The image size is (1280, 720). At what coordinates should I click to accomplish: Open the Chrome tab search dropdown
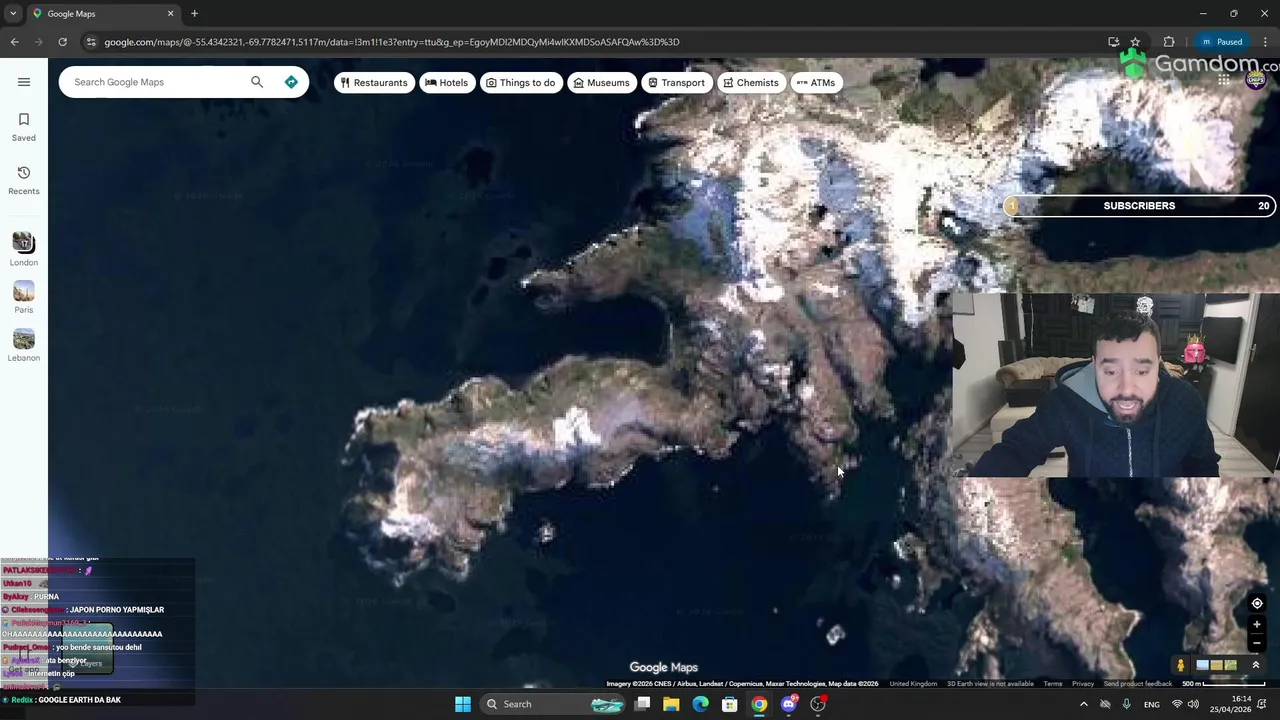coord(13,14)
